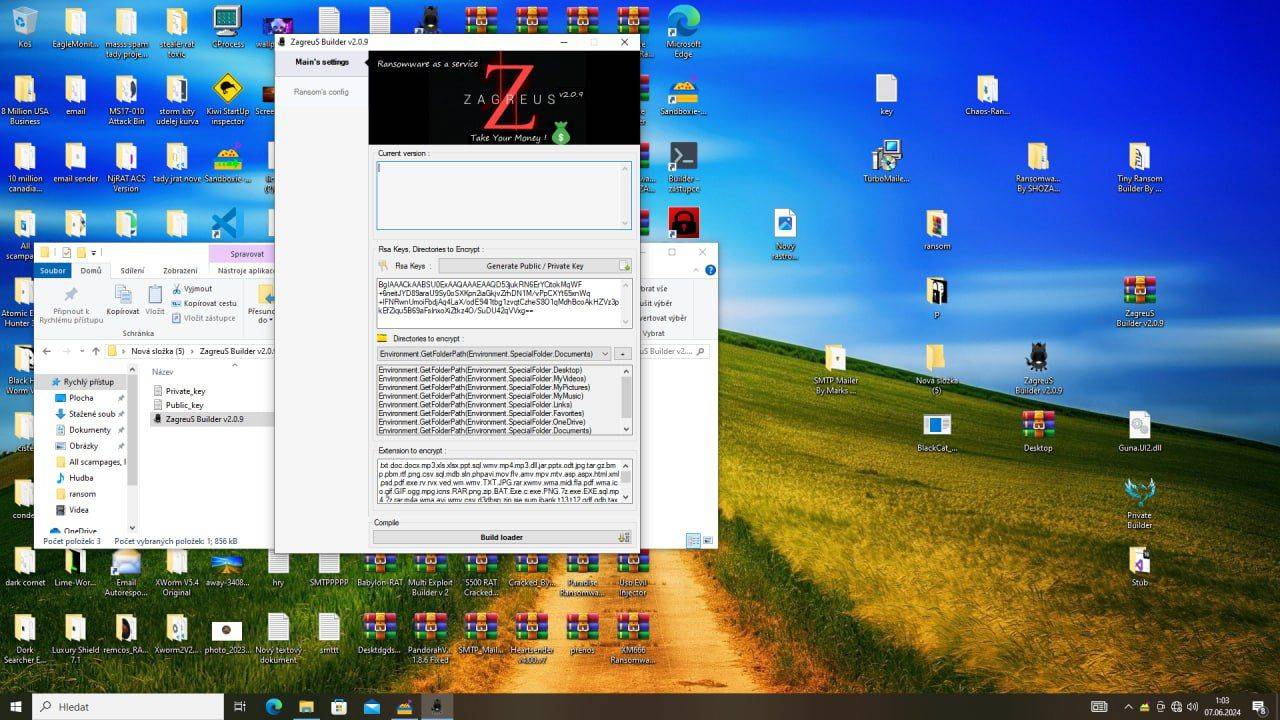Switch to the Domů ribbon tab
Image resolution: width=1280 pixels, height=720 pixels.
click(x=91, y=270)
